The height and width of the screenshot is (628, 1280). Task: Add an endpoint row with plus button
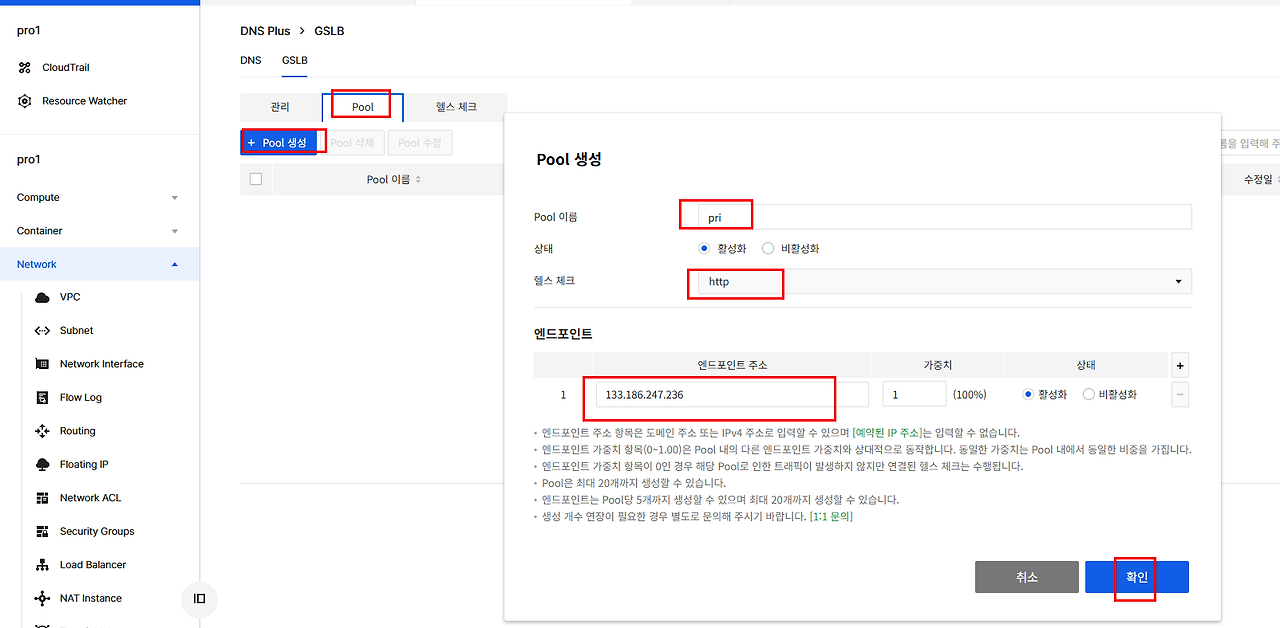pyautogui.click(x=1180, y=365)
